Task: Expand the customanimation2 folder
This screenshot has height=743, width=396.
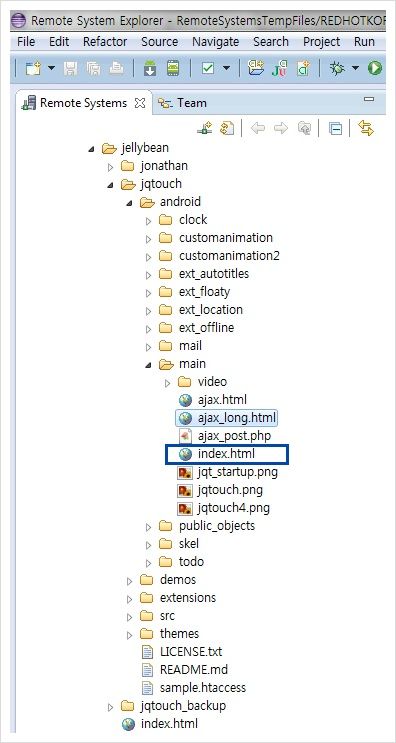Action: click(x=148, y=257)
